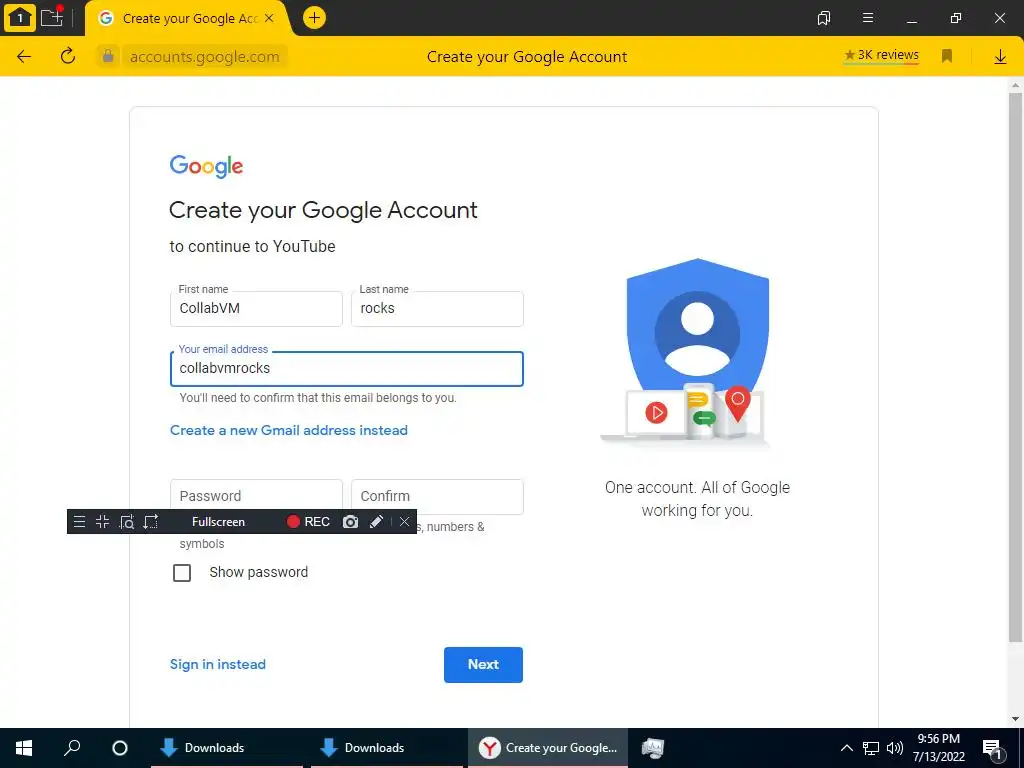The height and width of the screenshot is (768, 1024).
Task: Open the Windows Start menu
Action: pos(24,748)
